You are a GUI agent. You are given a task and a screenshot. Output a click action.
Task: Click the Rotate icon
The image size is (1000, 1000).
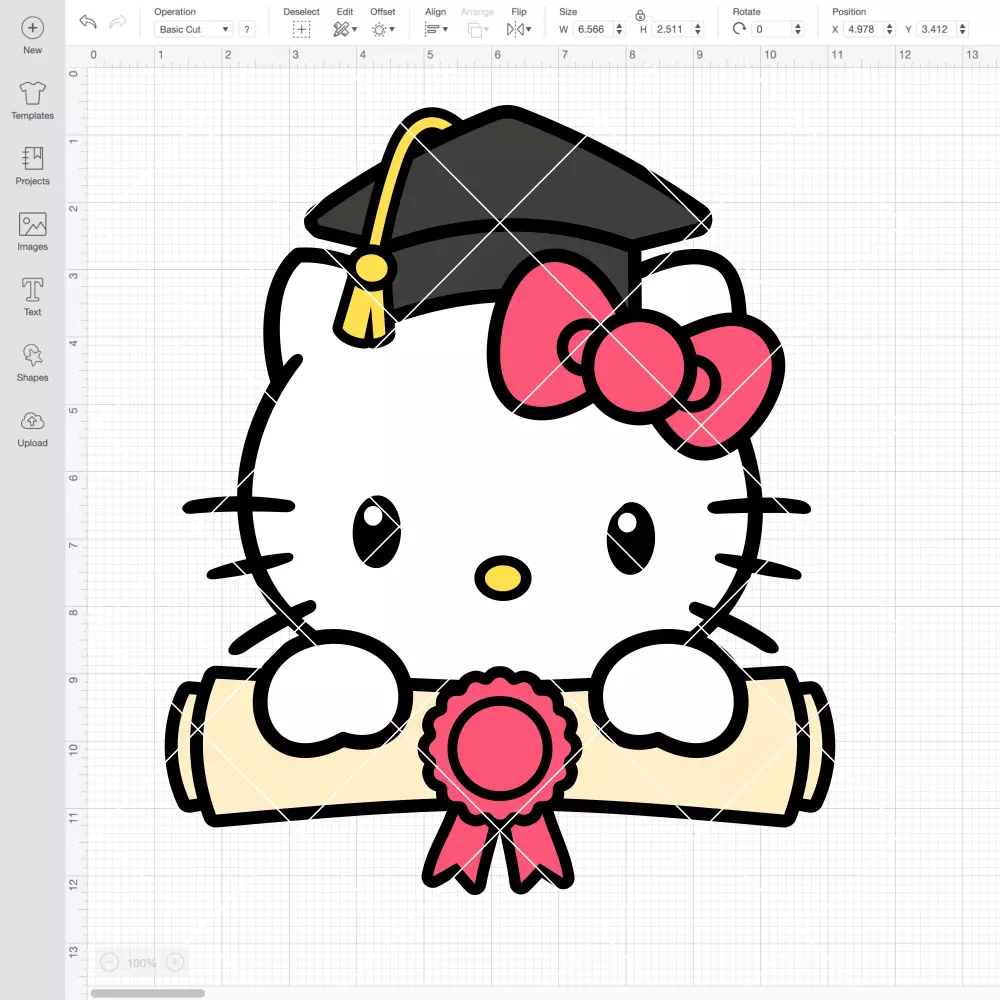coord(739,29)
